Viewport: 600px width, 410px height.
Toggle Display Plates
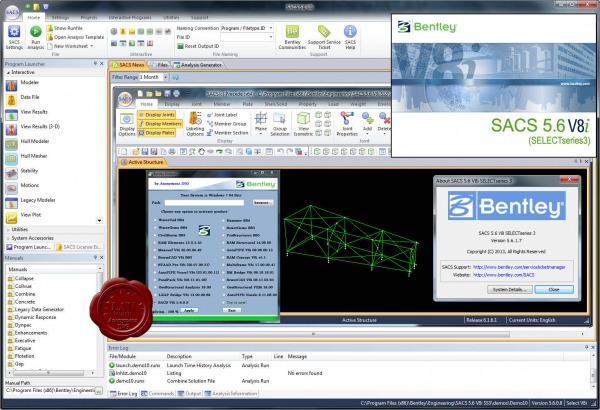click(x=156, y=133)
